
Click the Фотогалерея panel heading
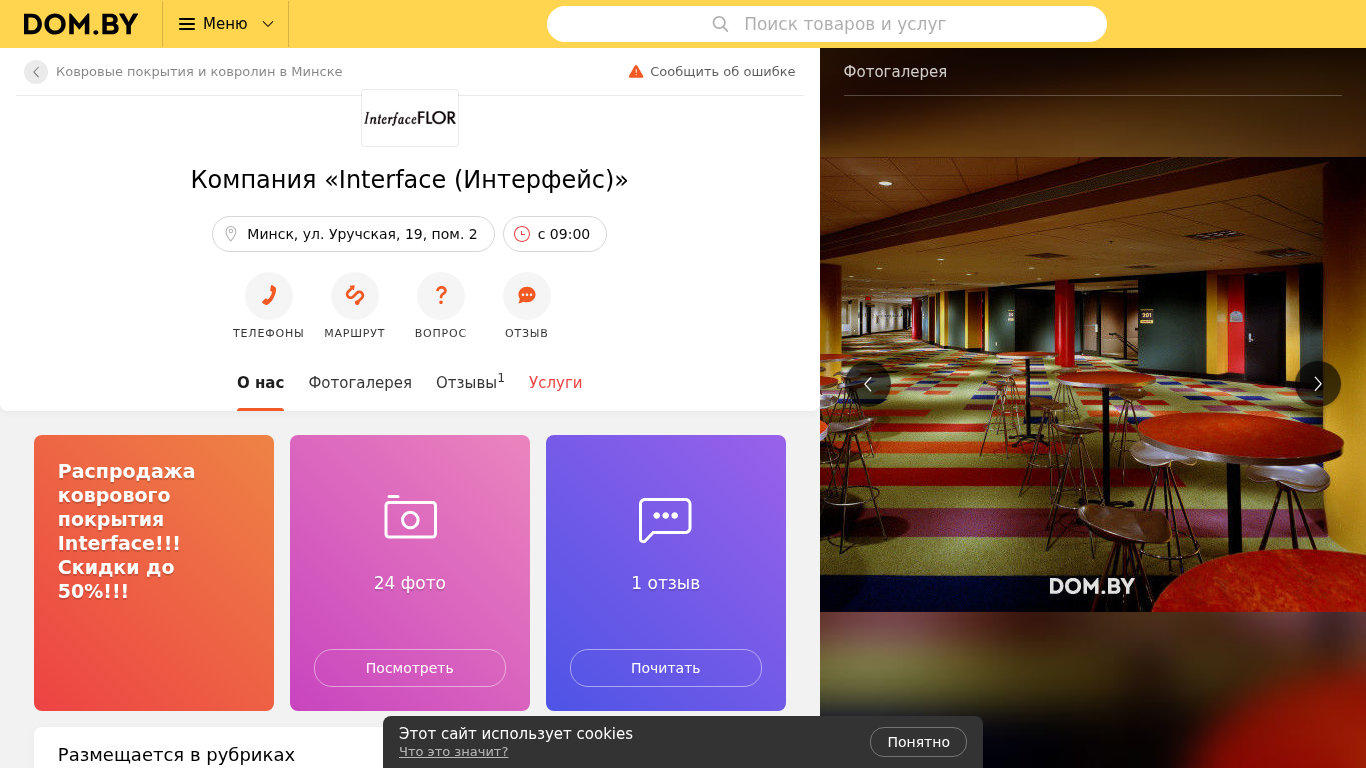pyautogui.click(x=895, y=72)
